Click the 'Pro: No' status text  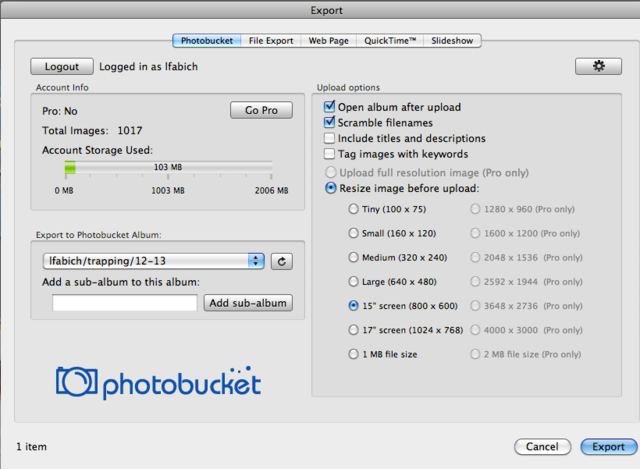[60, 111]
